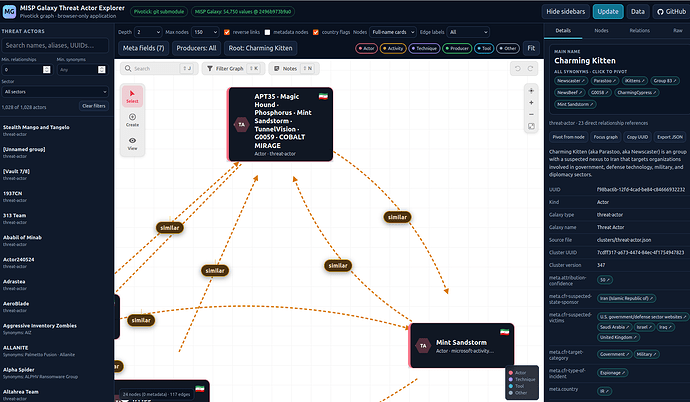Click the recenter graph crosshair icon
The height and width of the screenshot is (402, 690).
coord(531,91)
